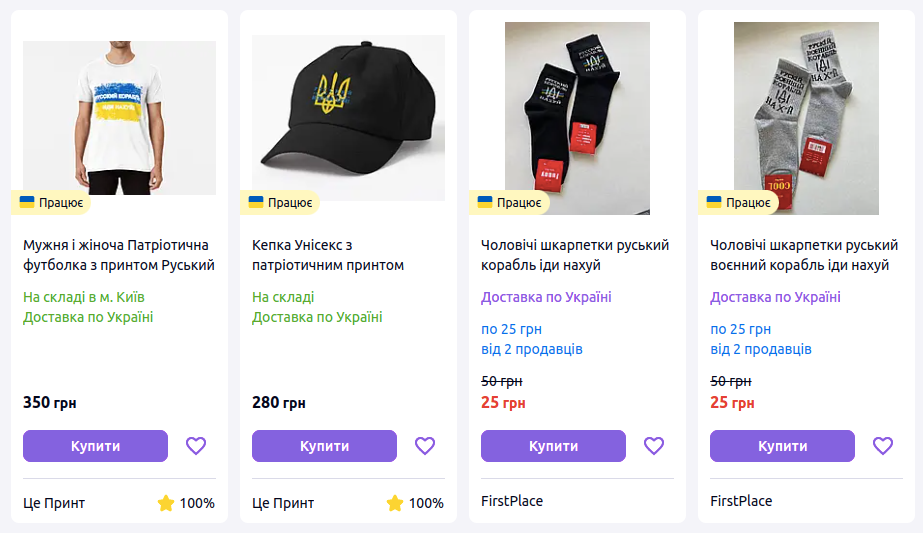Click the star rating for the T-shirt seller
This screenshot has width=923, height=533.
pos(166,503)
